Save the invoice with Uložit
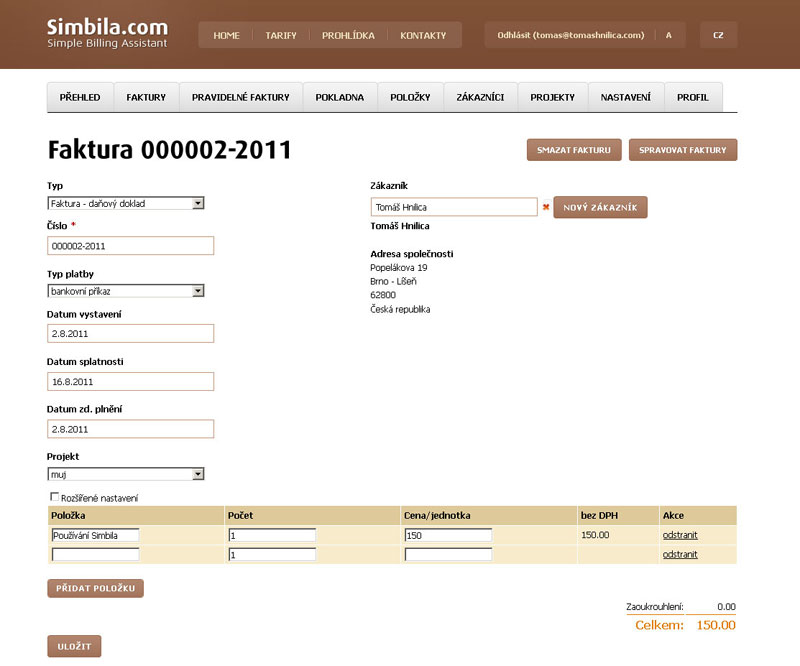 click(74, 646)
